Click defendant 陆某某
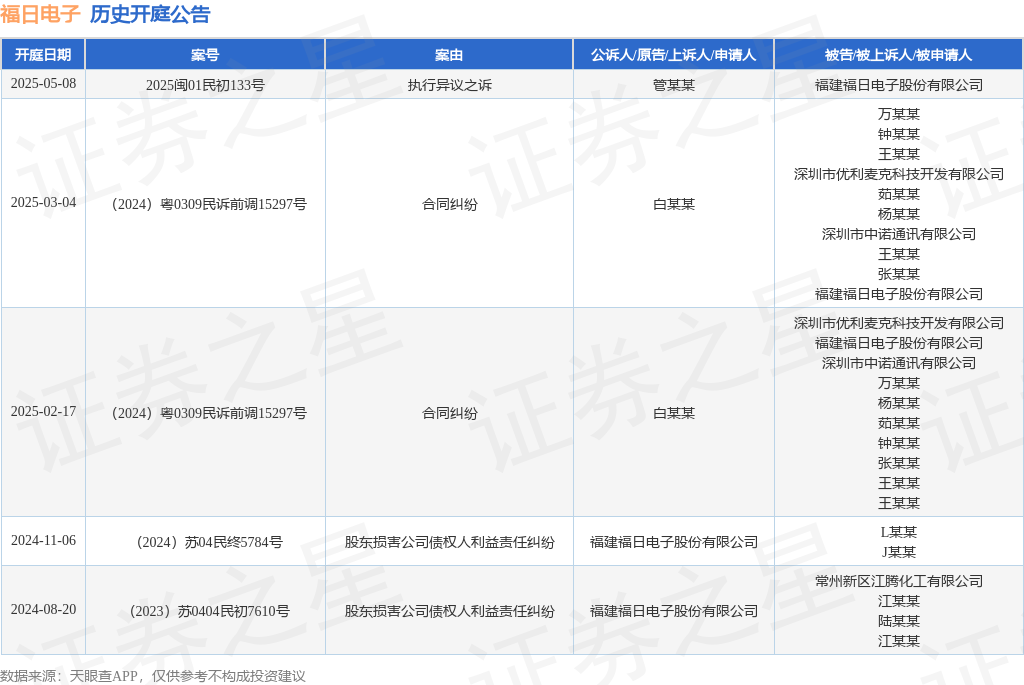The image size is (1024, 685). (x=899, y=621)
